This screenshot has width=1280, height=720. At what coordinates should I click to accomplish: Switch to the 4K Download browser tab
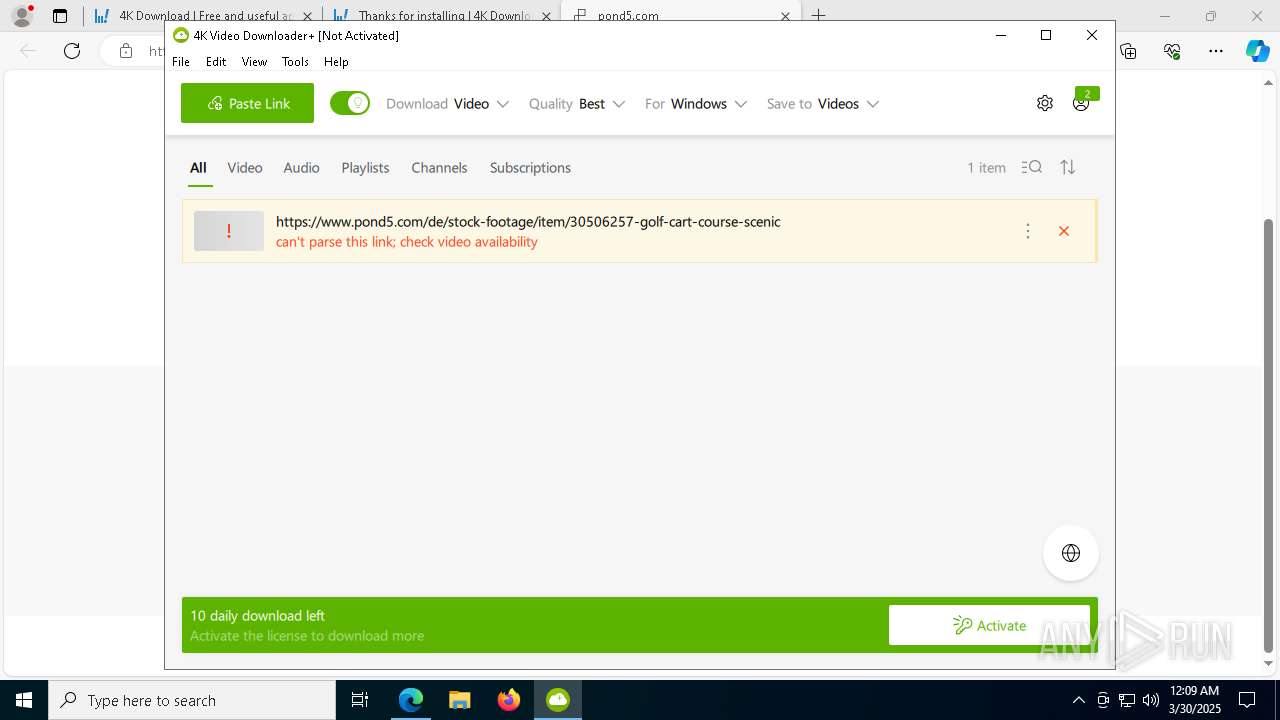tap(204, 16)
